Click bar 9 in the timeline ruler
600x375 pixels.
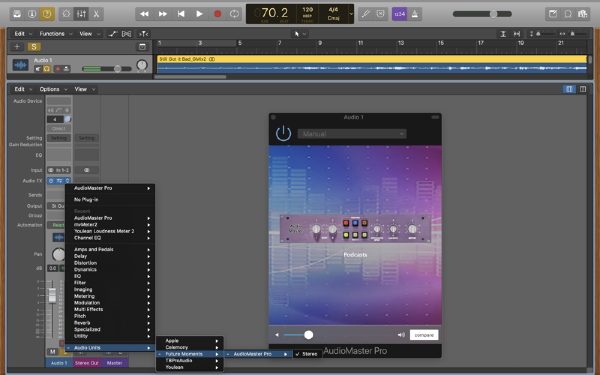[x=320, y=43]
